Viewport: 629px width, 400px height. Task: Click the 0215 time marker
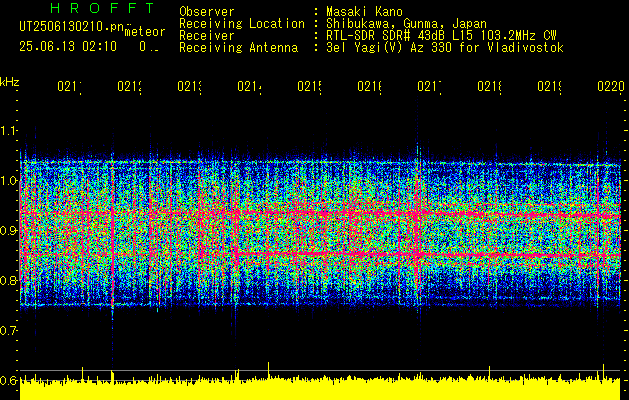click(x=310, y=86)
